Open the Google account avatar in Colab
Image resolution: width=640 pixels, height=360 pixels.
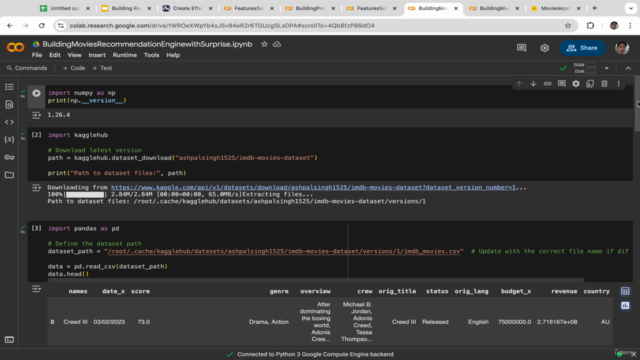[x=622, y=48]
